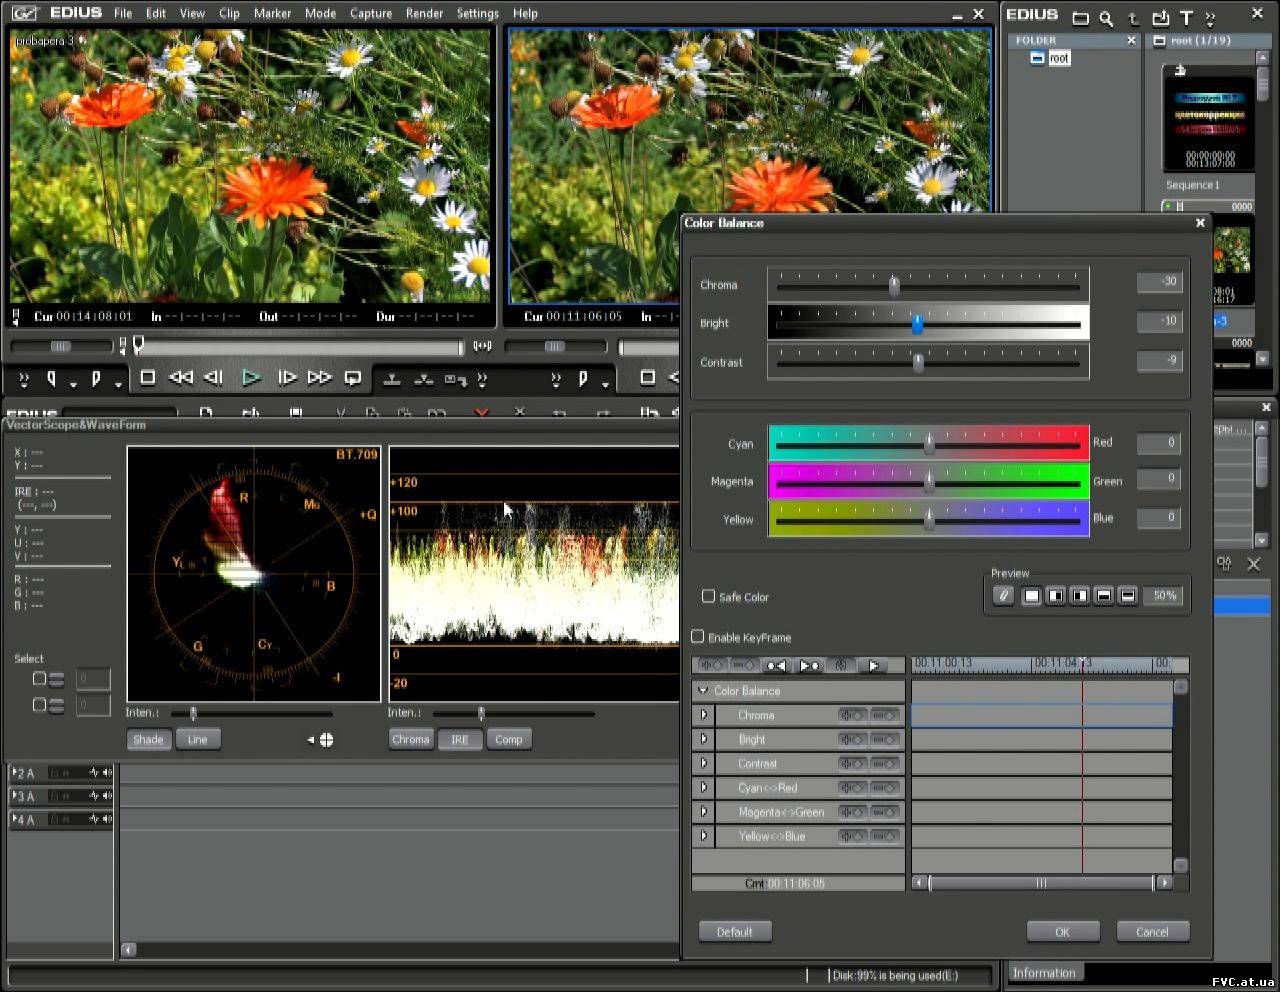Expand Yellow<>Blue keyframe row

(x=704, y=835)
